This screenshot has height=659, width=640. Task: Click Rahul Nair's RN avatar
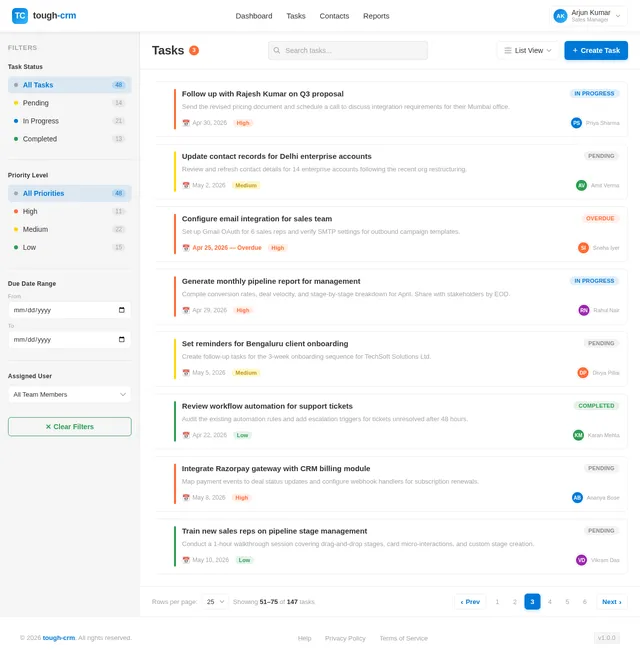(x=584, y=310)
